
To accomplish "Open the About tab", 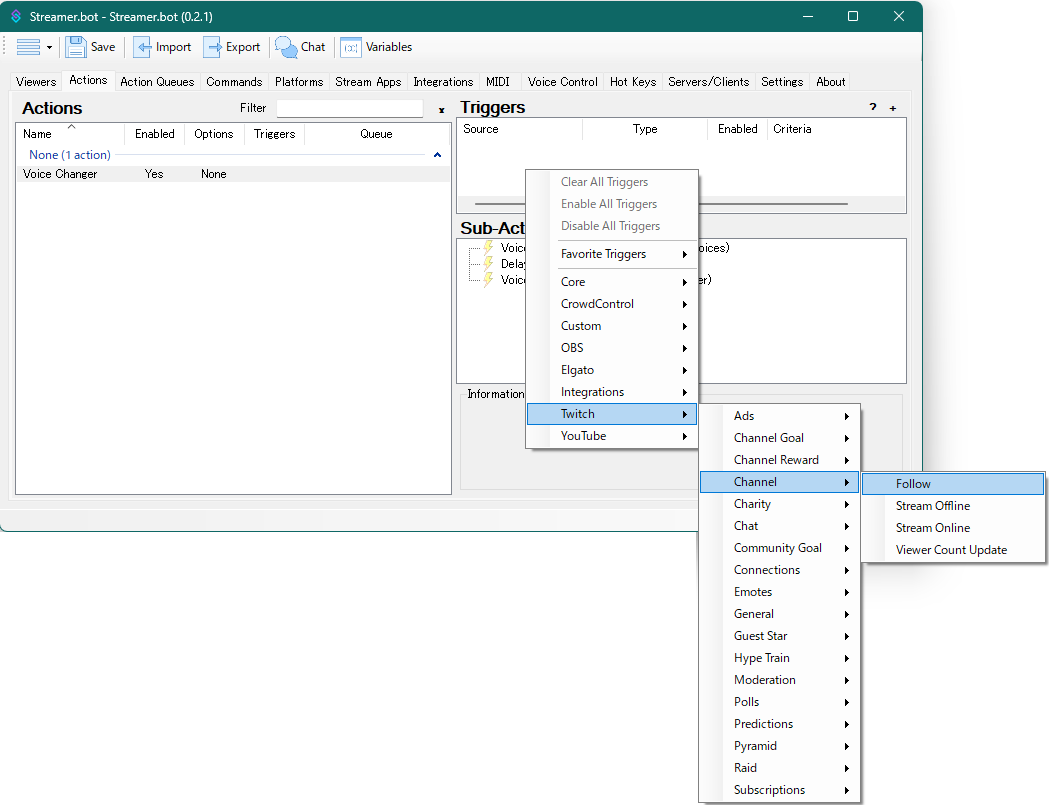I will click(x=831, y=82).
